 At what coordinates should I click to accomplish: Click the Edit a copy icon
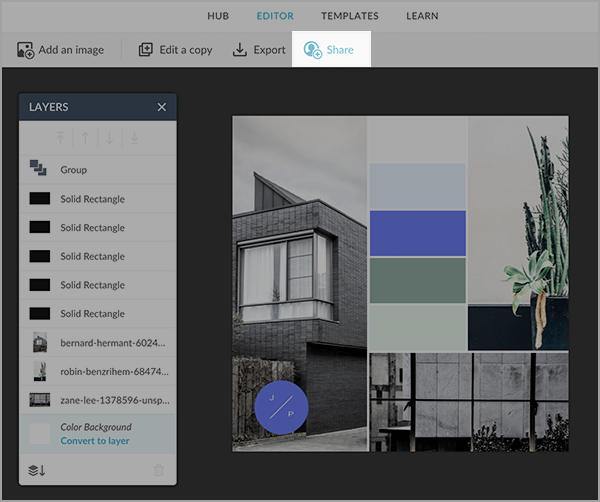click(146, 50)
